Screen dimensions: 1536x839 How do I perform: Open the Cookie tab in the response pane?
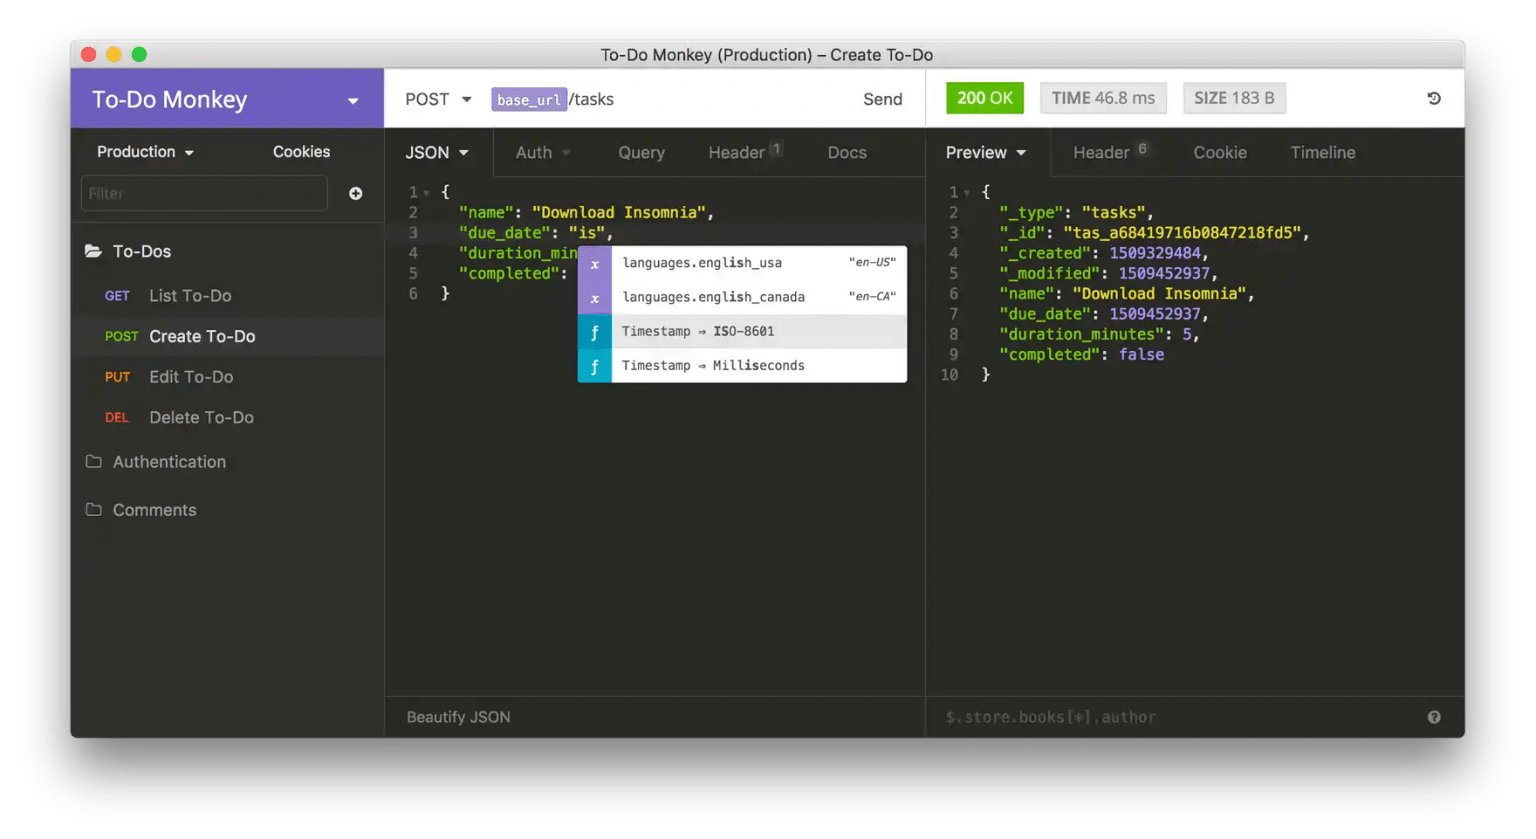1220,152
